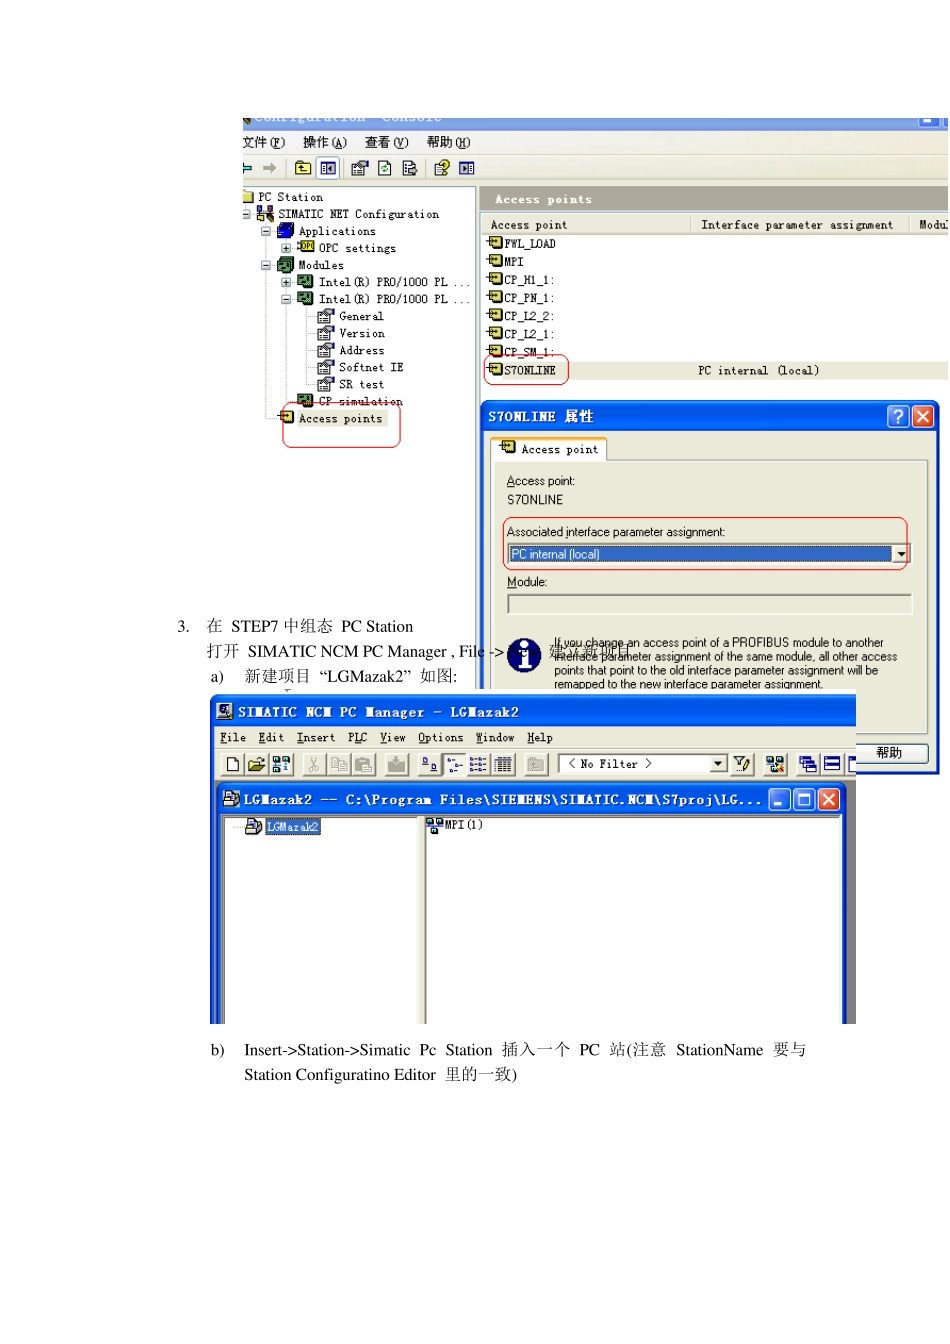Select SR test tree item

click(x=361, y=384)
